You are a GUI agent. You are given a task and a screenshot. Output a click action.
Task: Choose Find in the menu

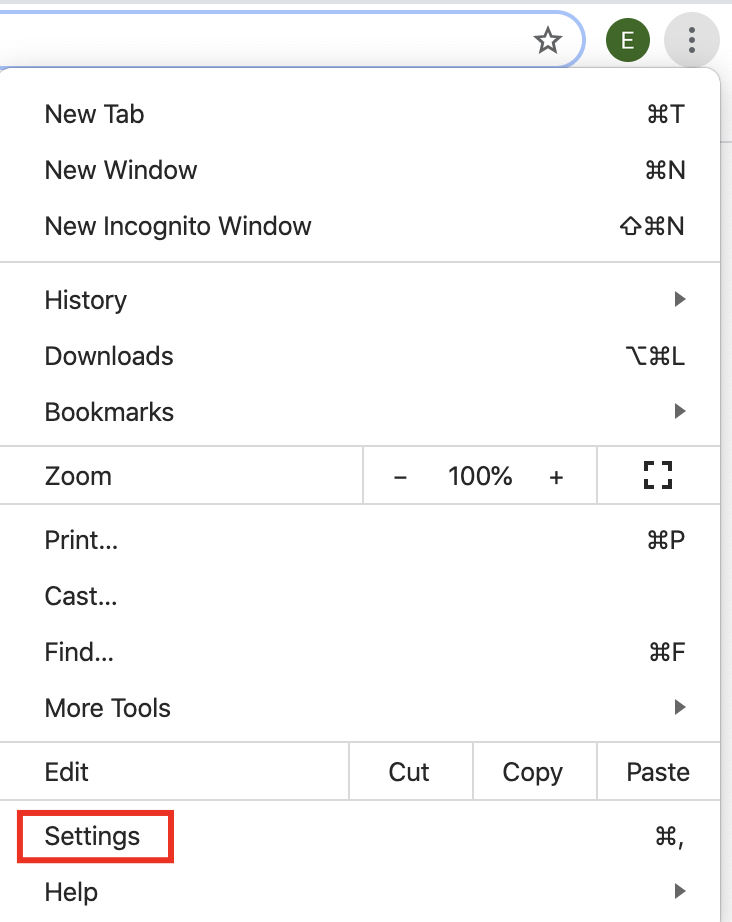pos(79,652)
